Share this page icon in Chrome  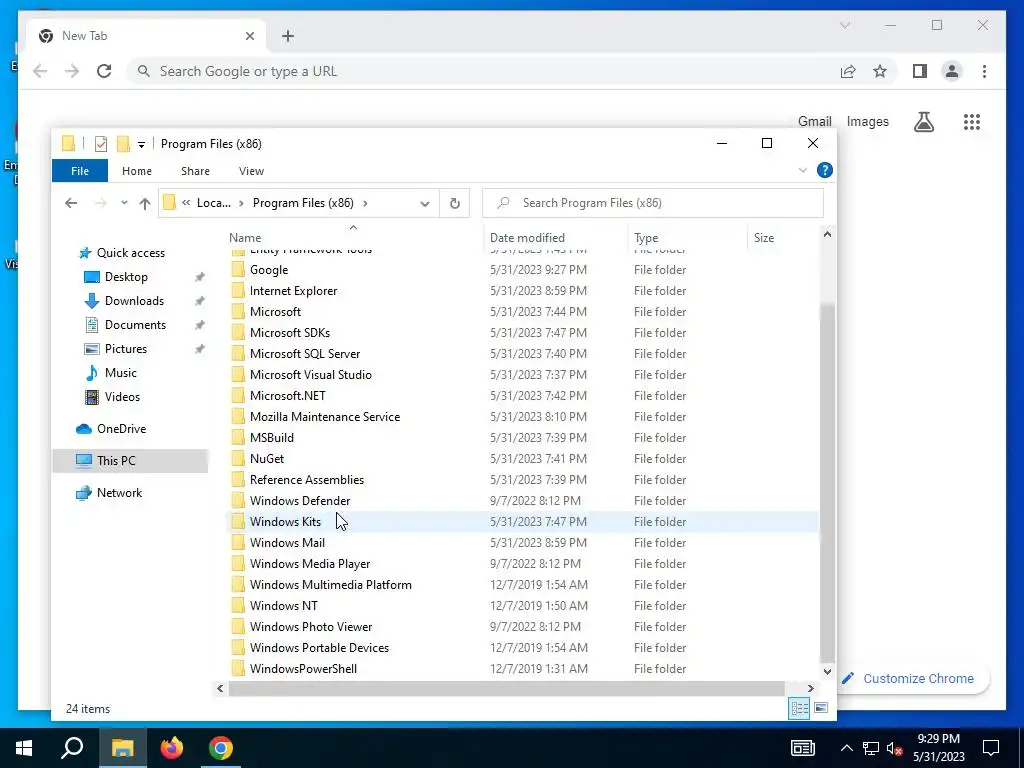[x=848, y=71]
